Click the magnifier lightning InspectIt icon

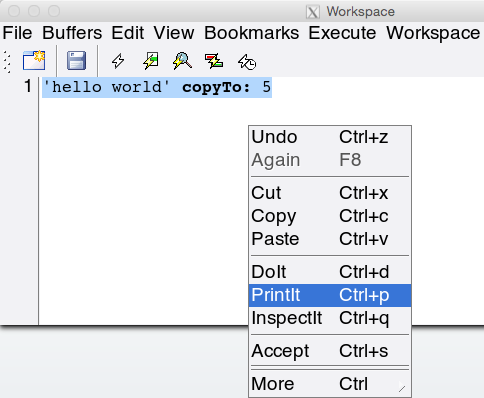(182, 61)
